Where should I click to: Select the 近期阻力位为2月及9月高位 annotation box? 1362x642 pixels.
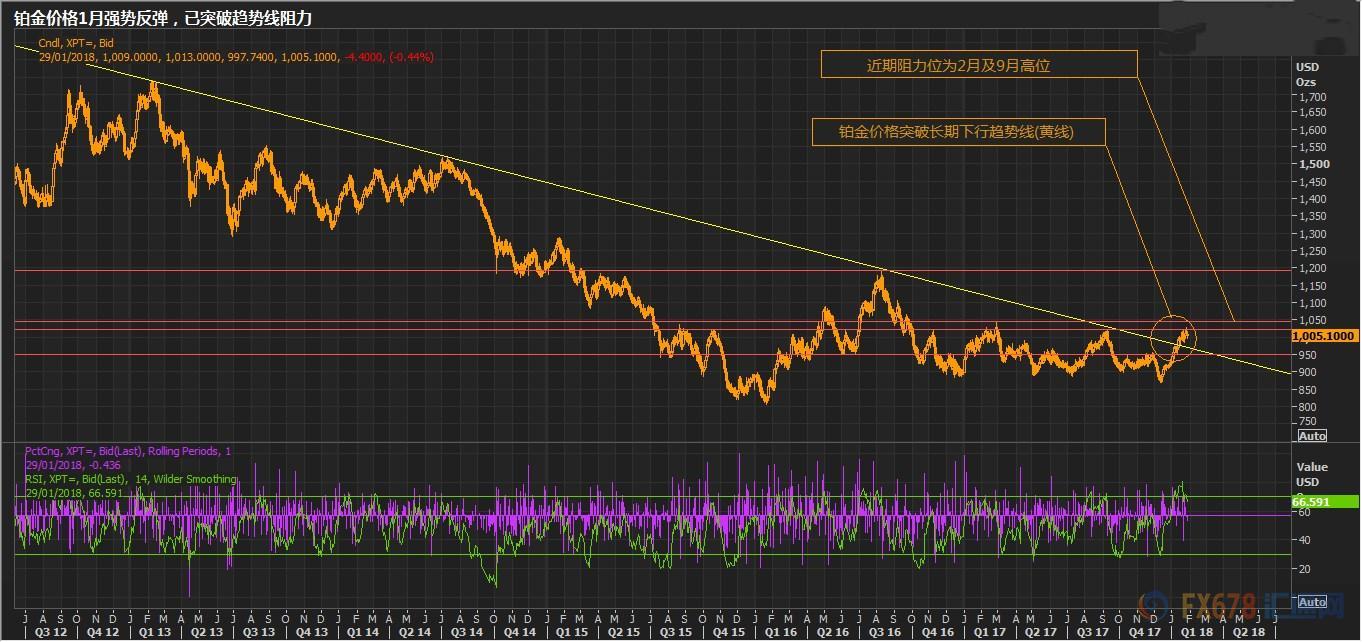[x=979, y=65]
